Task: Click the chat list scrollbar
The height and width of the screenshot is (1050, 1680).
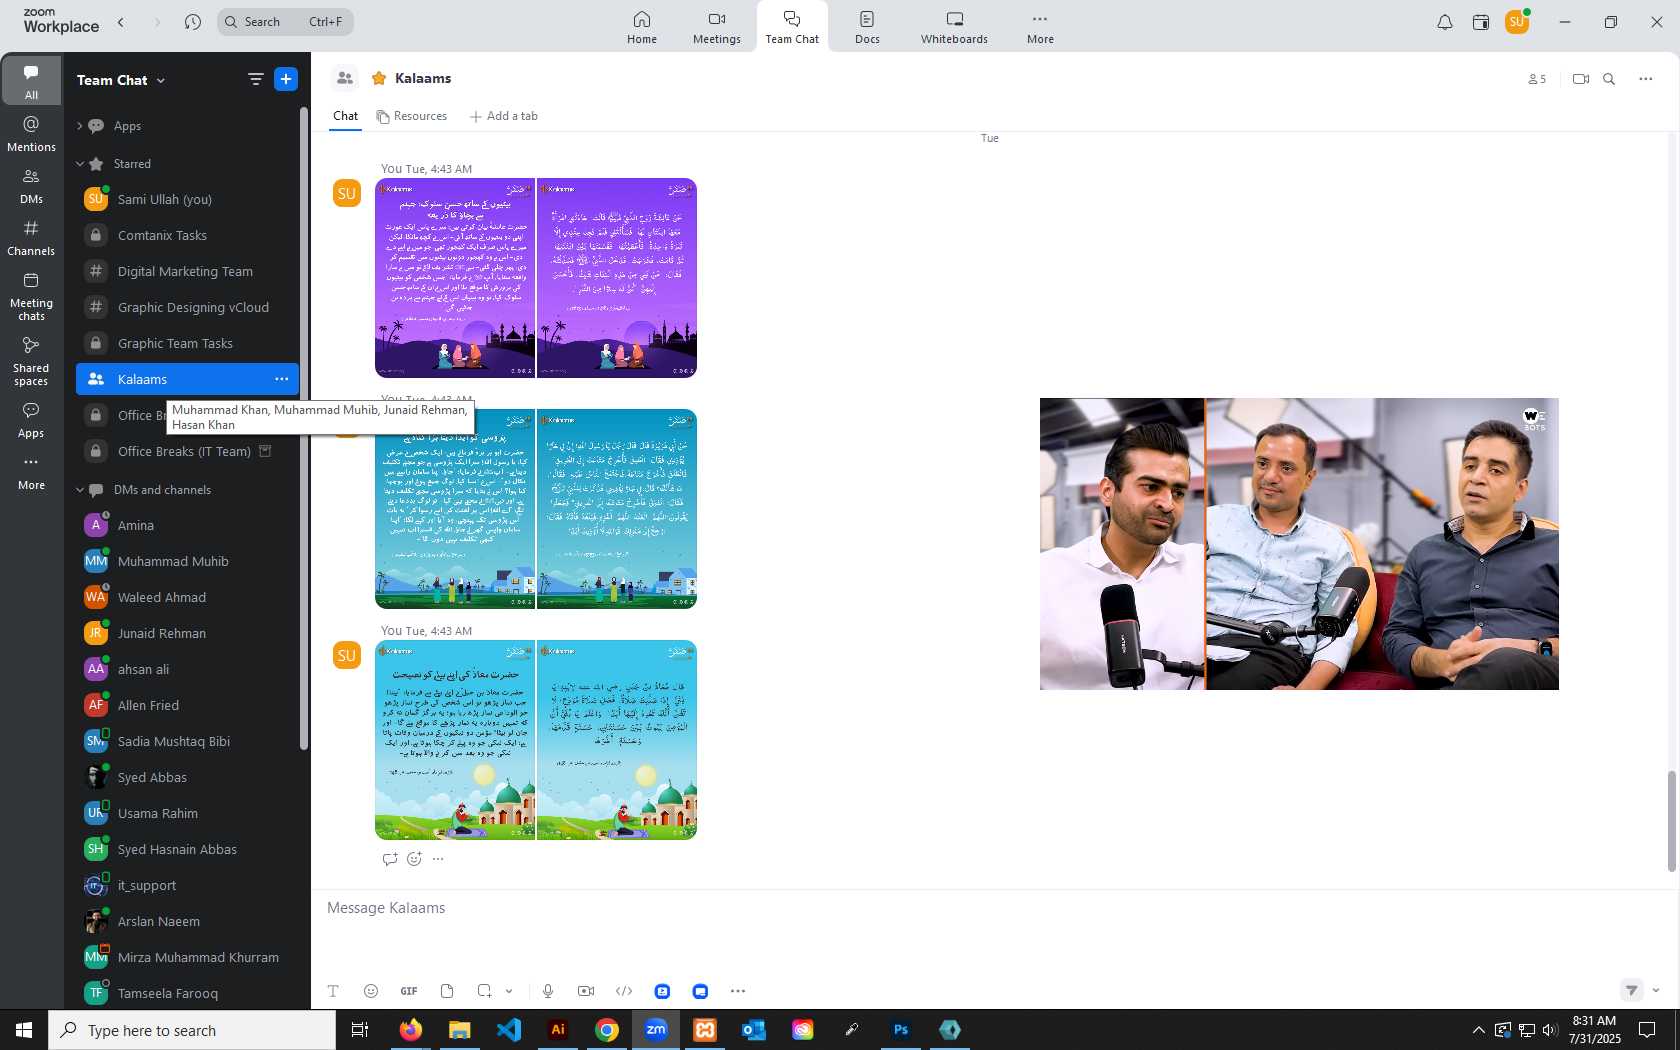Action: click(x=303, y=428)
